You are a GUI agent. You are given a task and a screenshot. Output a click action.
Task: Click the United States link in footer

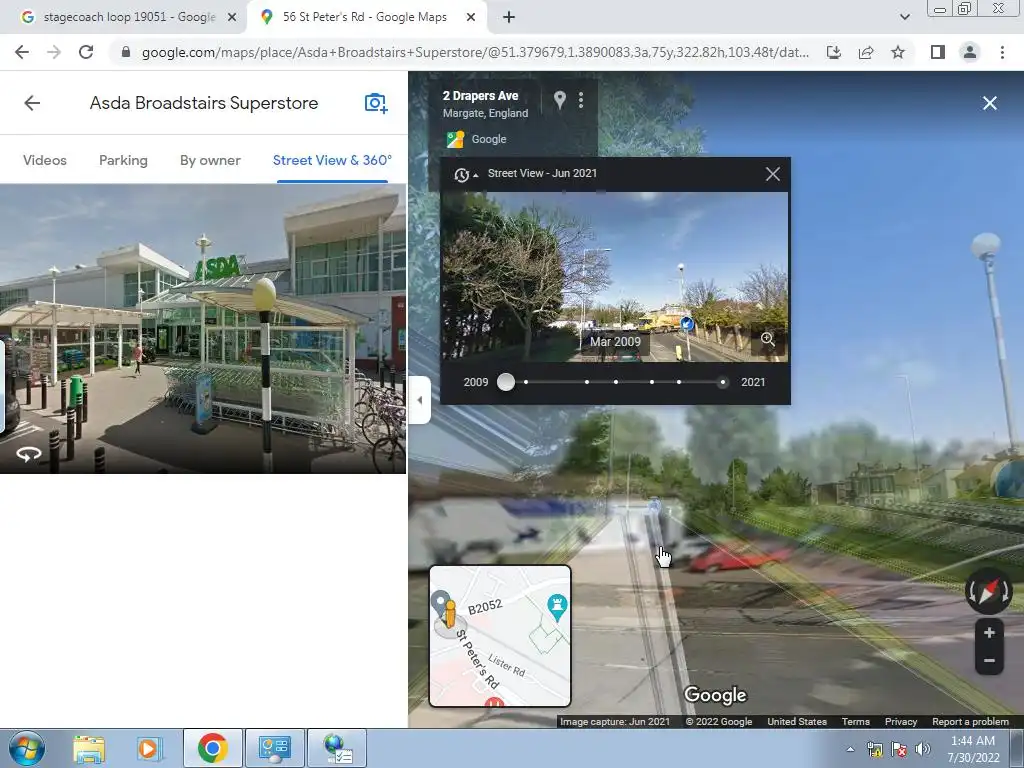click(797, 722)
